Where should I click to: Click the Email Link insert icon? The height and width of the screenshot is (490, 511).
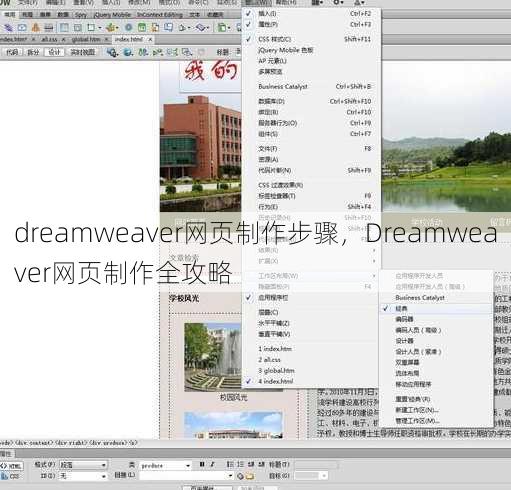pos(22,27)
